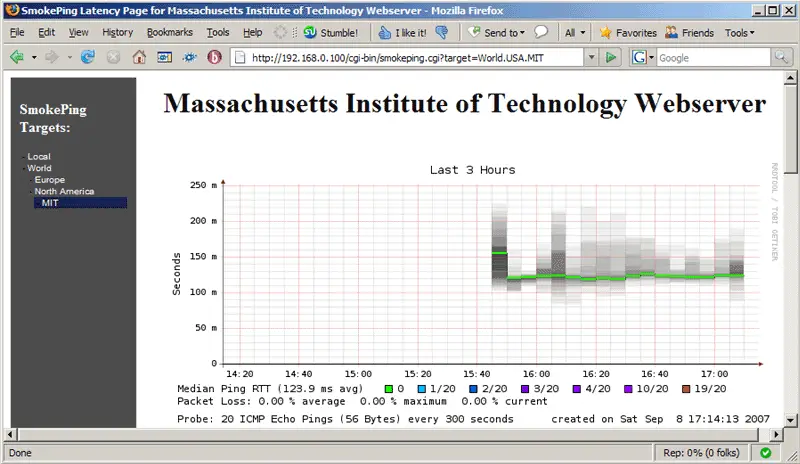Click the Rep: 0% (0 folks) status entry
Image resolution: width=800 pixels, height=464 pixels.
701,453
